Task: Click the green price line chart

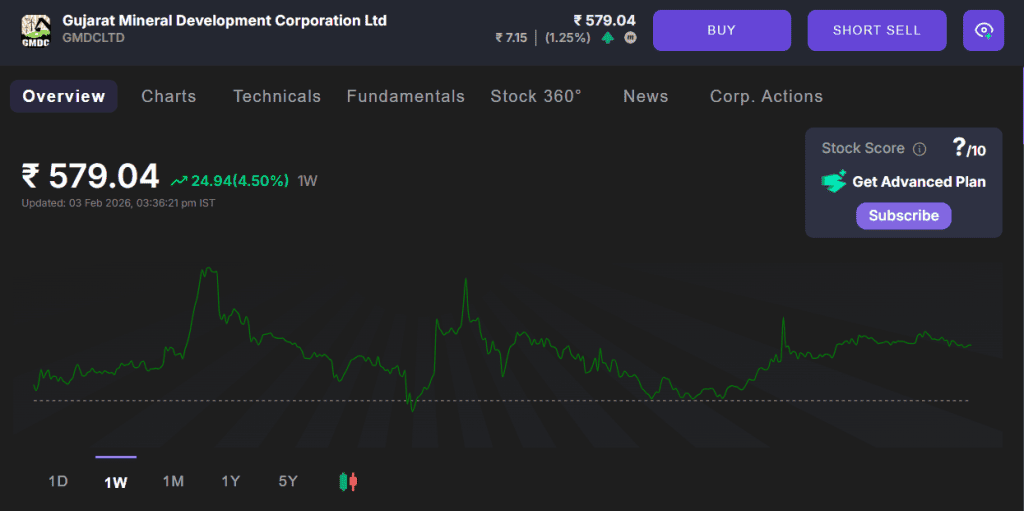Action: click(x=502, y=340)
